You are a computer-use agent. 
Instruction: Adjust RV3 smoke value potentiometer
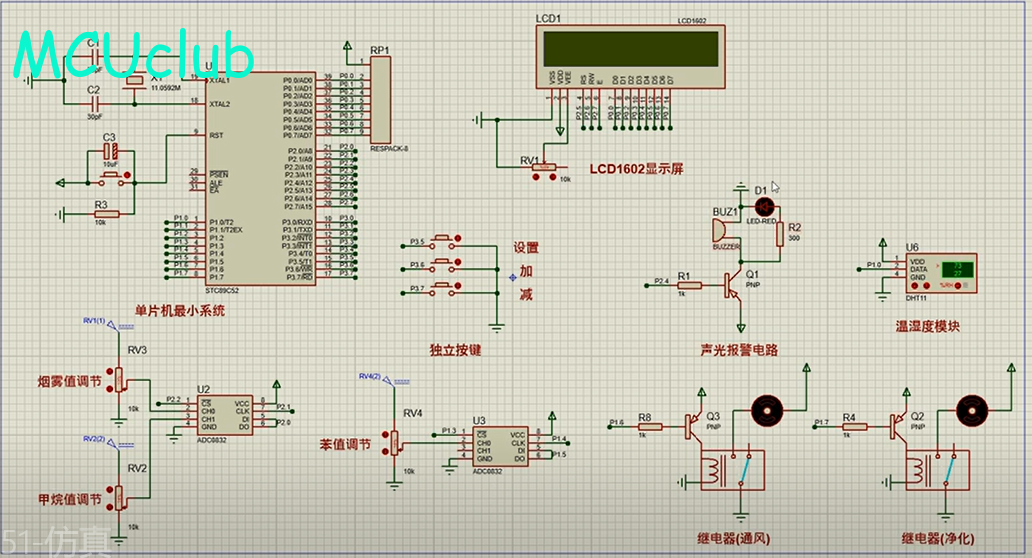click(x=118, y=379)
